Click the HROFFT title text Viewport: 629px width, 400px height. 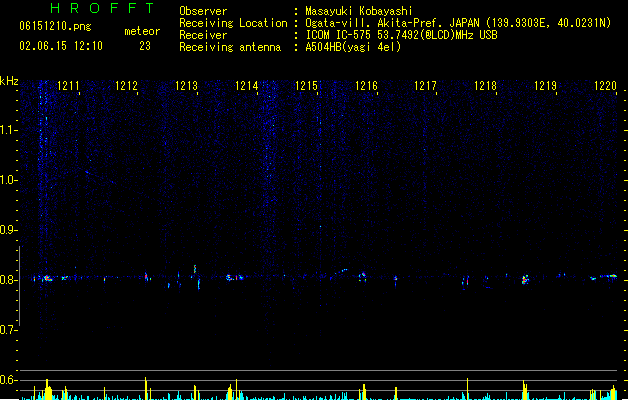pyautogui.click(x=103, y=8)
